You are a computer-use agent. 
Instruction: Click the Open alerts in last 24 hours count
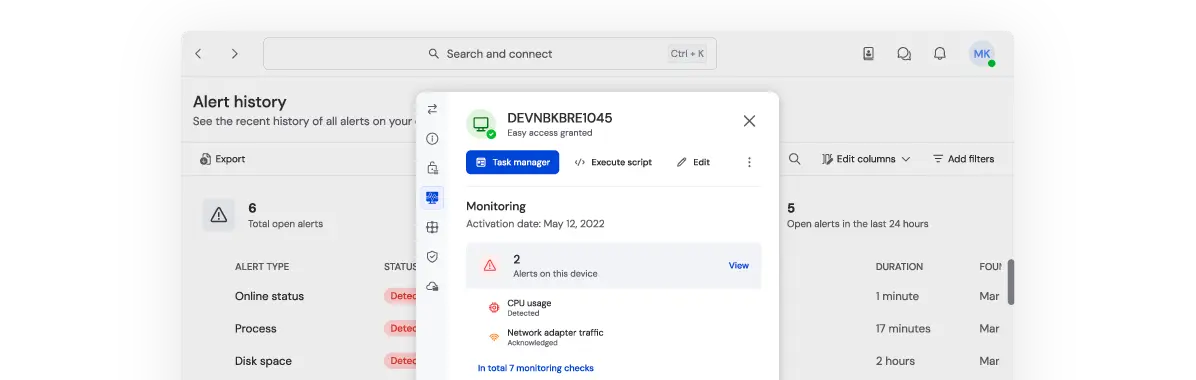click(x=791, y=208)
